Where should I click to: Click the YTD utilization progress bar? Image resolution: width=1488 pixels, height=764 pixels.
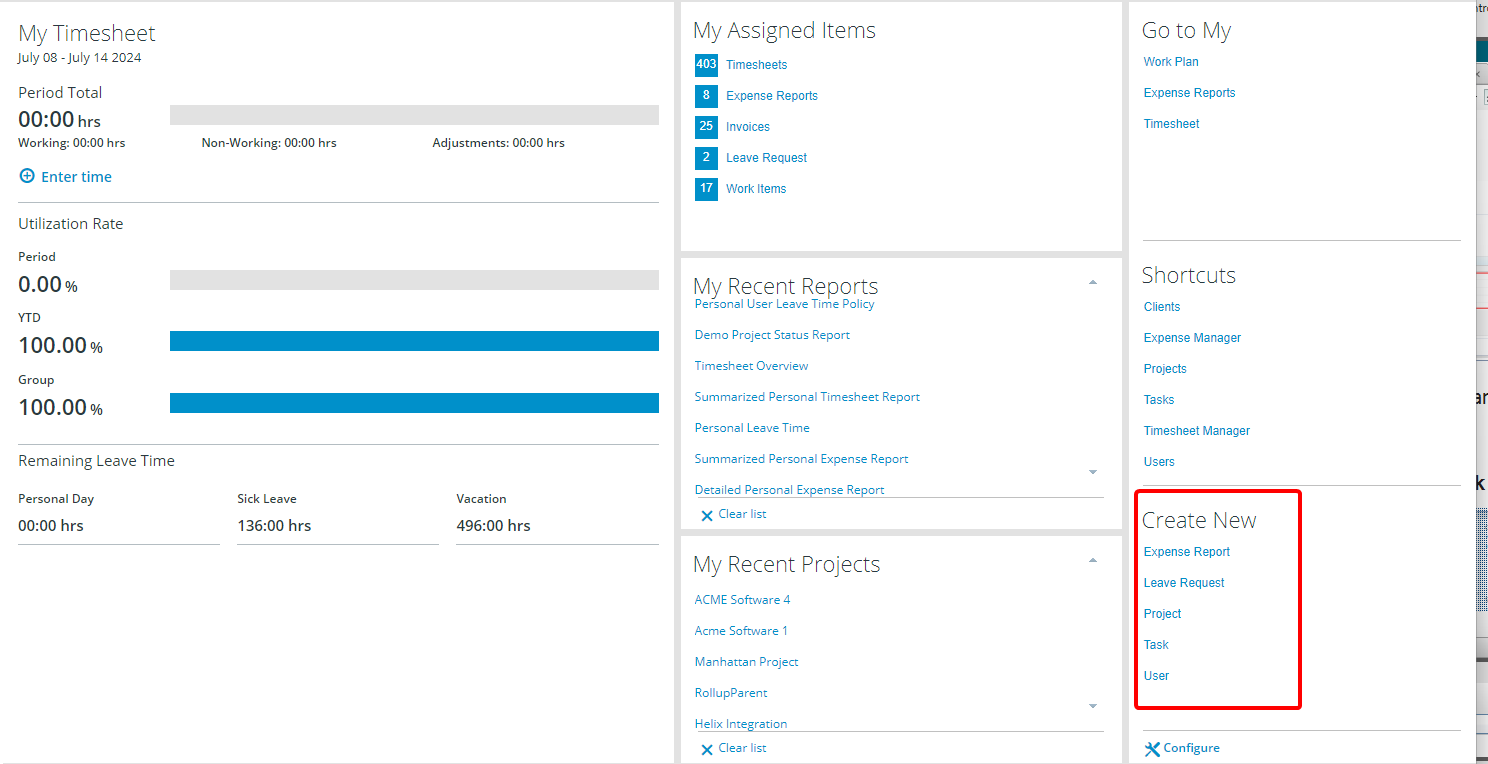click(x=414, y=340)
